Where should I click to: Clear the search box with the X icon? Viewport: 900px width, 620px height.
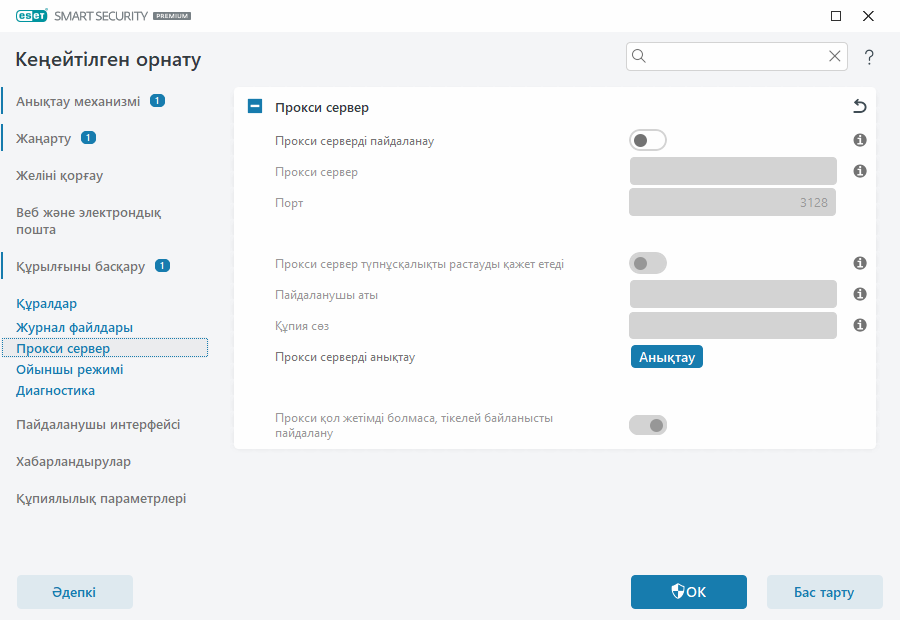pyautogui.click(x=835, y=56)
